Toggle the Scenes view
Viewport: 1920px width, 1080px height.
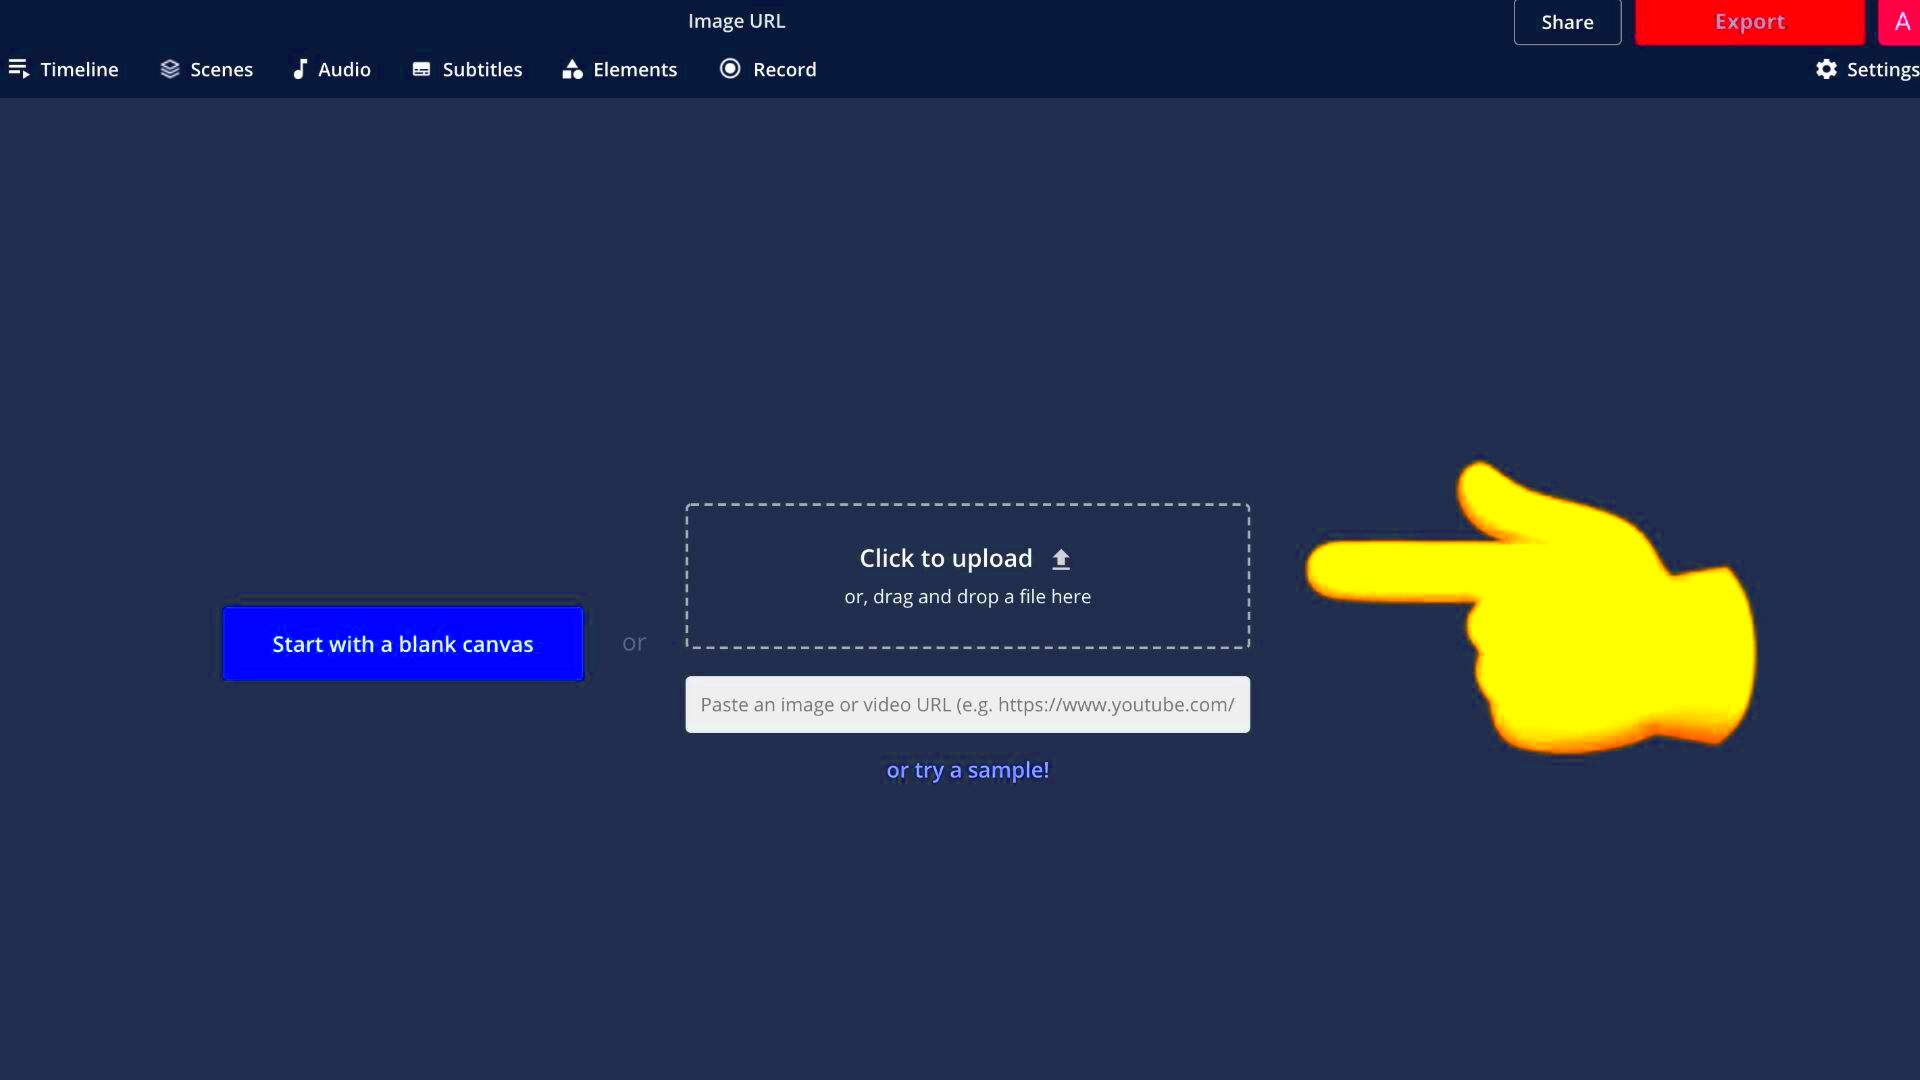pos(206,69)
